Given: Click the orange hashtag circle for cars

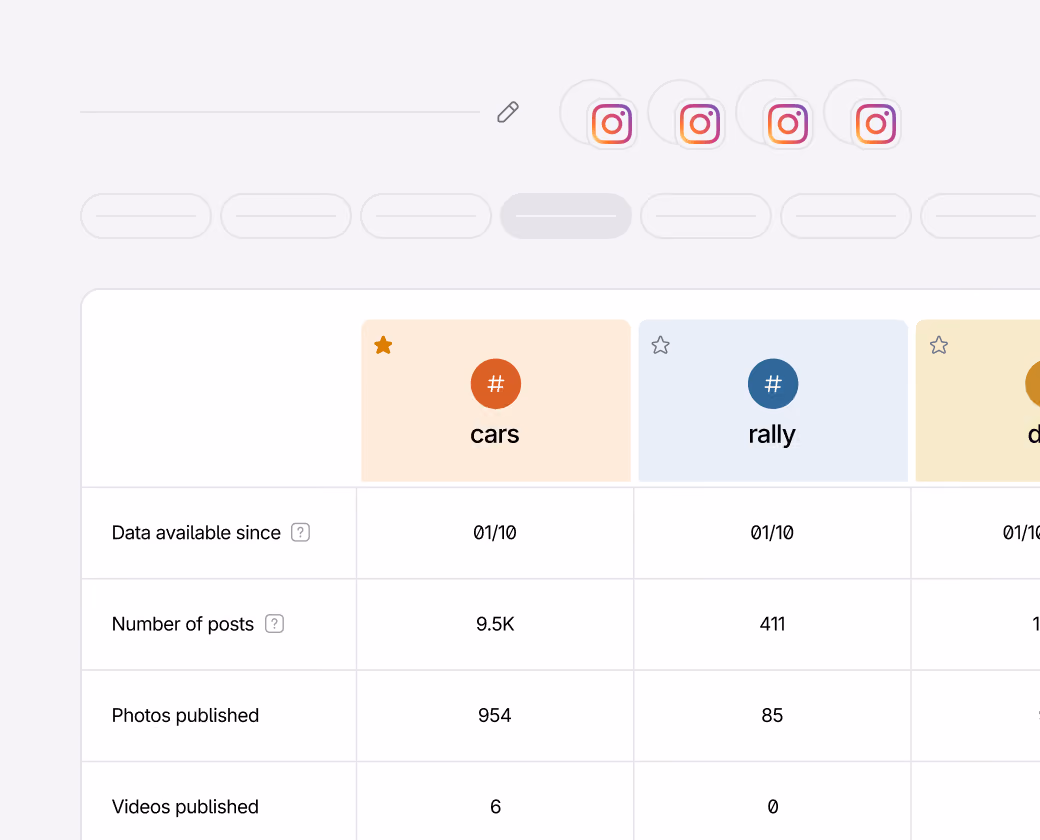Looking at the screenshot, I should point(495,384).
